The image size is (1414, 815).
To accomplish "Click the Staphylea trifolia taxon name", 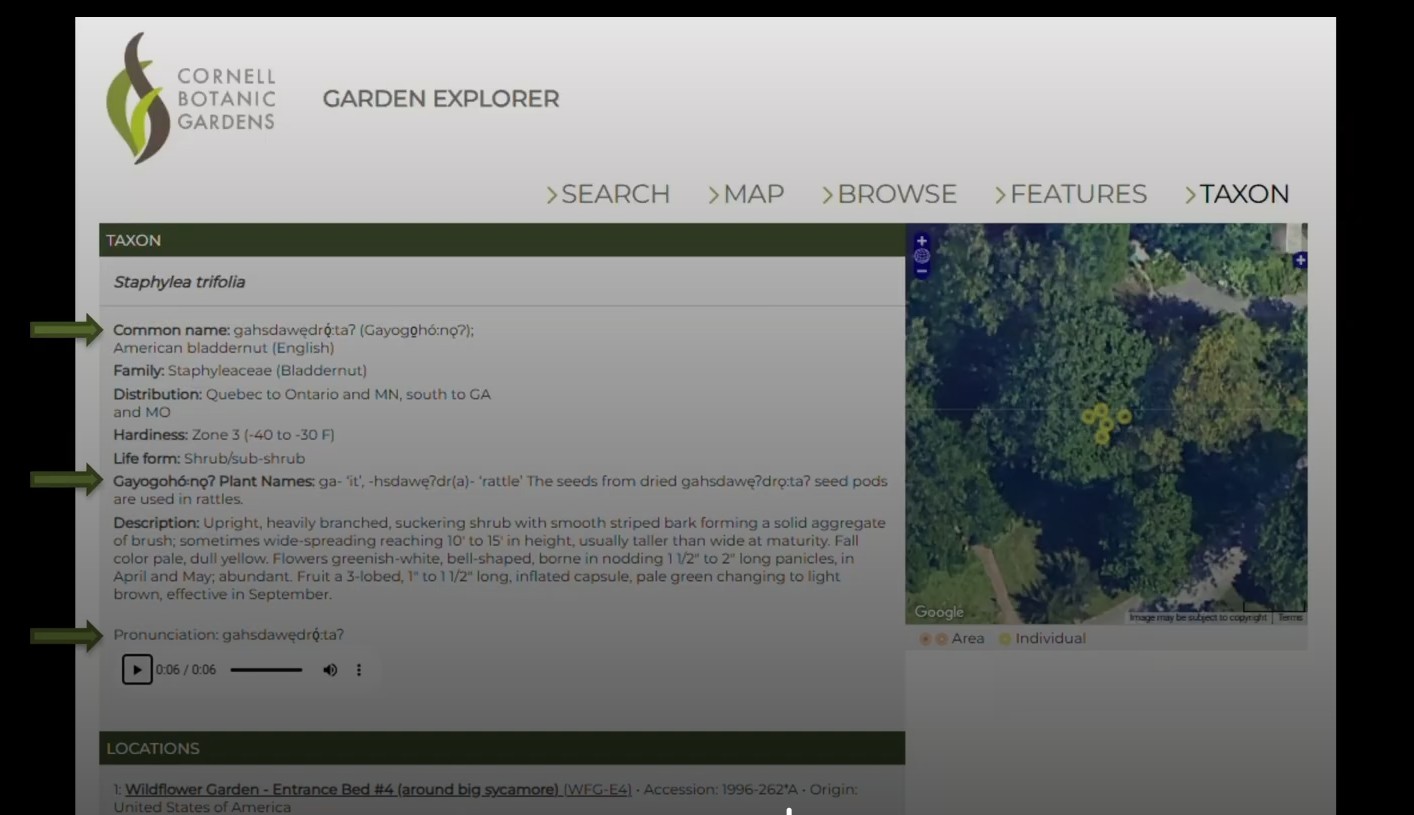I will pyautogui.click(x=179, y=282).
